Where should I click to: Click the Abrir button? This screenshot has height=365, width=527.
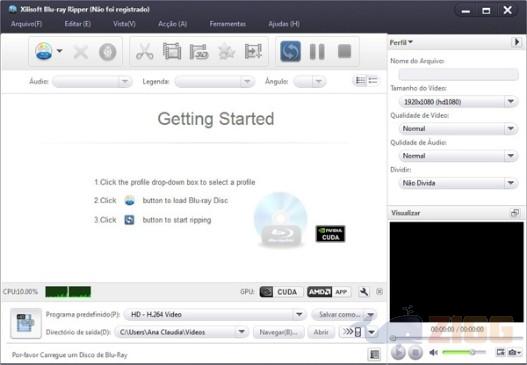tap(321, 332)
